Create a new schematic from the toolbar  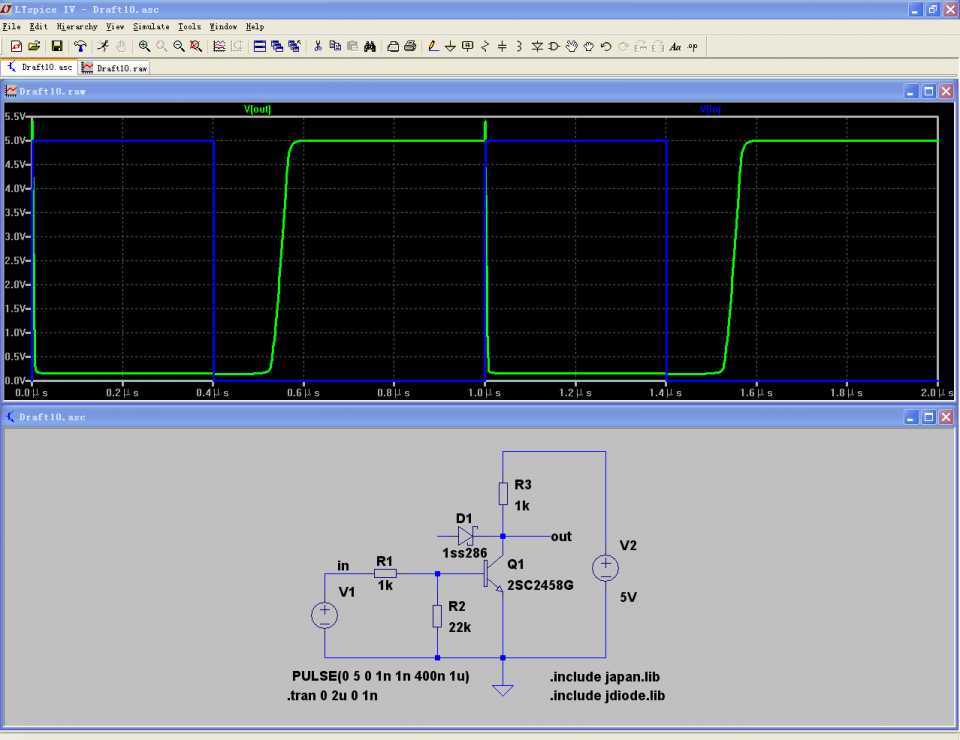pos(16,46)
